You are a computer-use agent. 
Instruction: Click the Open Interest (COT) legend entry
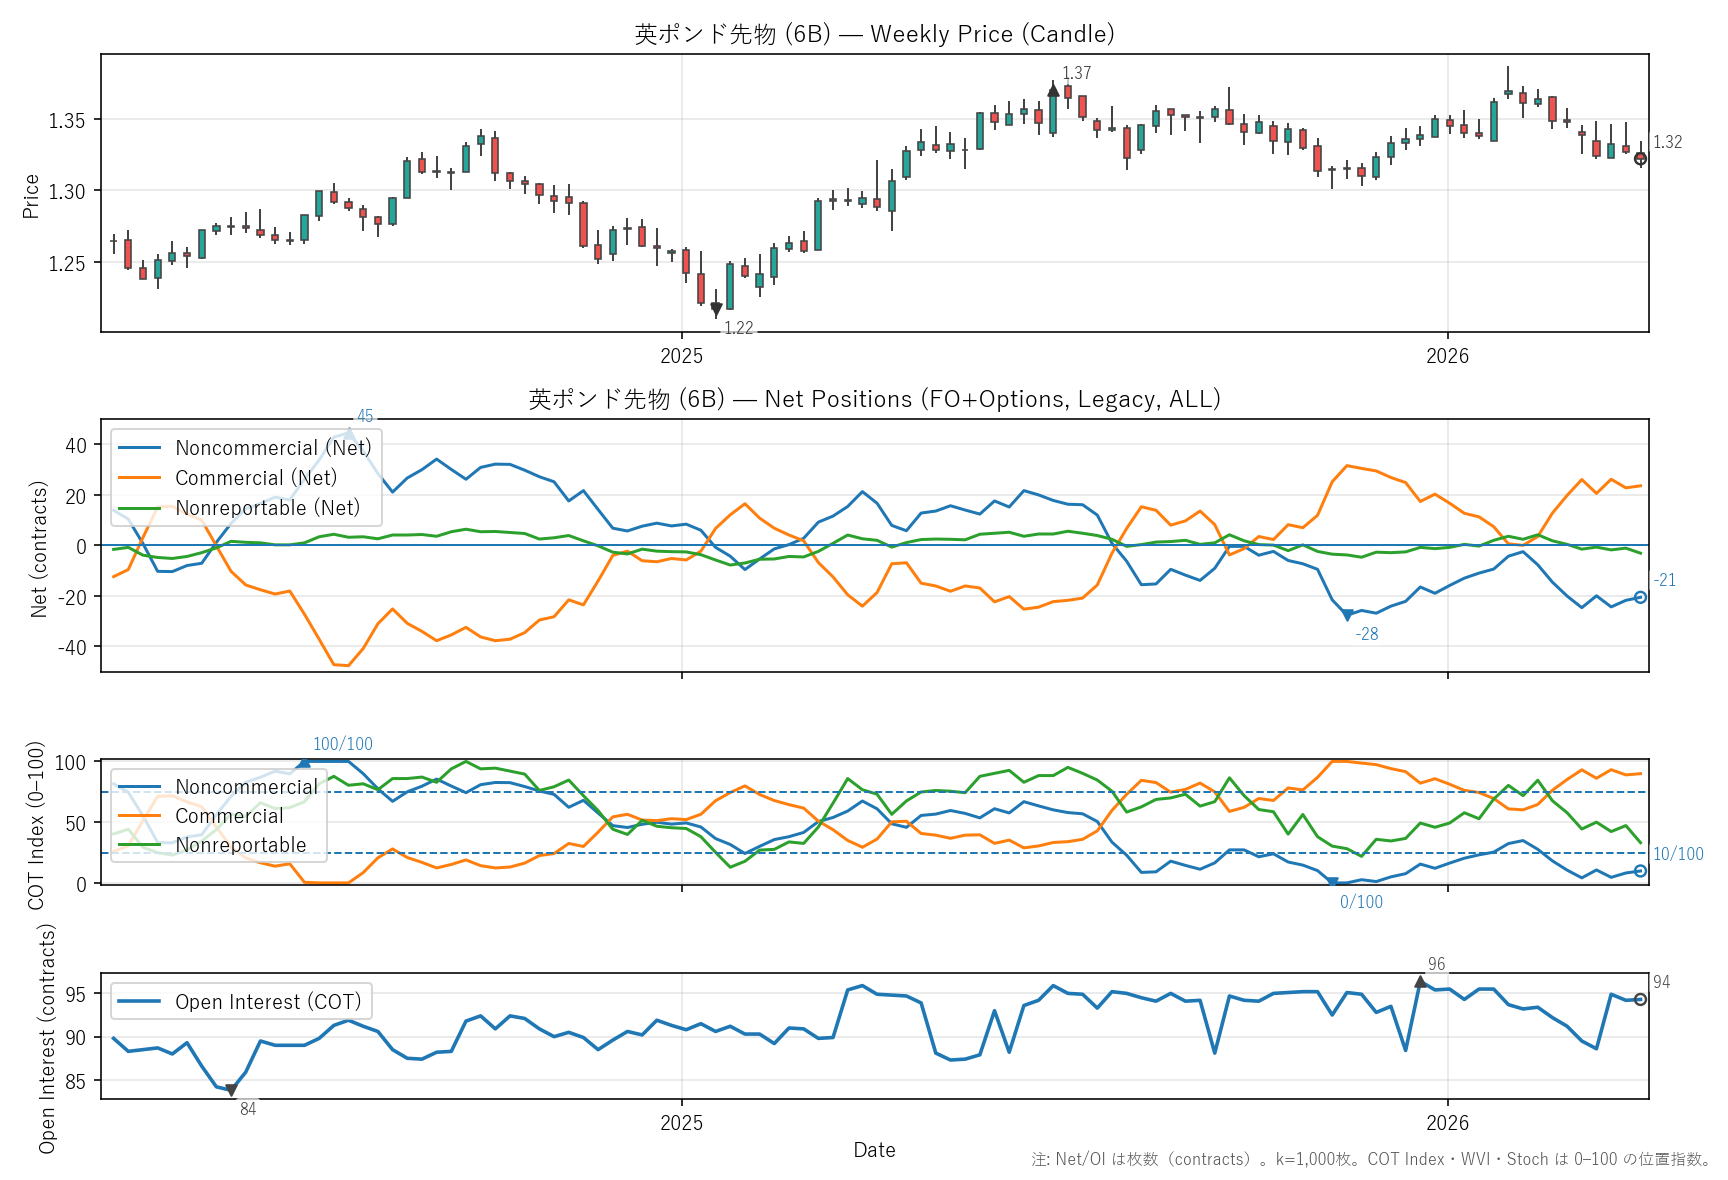coord(267,1002)
